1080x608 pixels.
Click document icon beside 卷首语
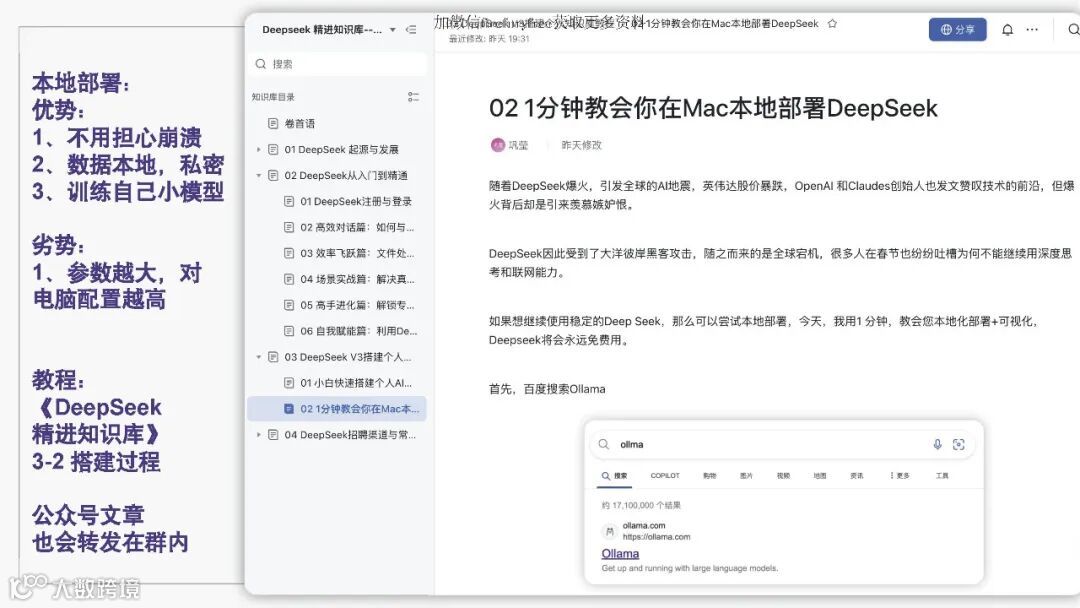[273, 123]
